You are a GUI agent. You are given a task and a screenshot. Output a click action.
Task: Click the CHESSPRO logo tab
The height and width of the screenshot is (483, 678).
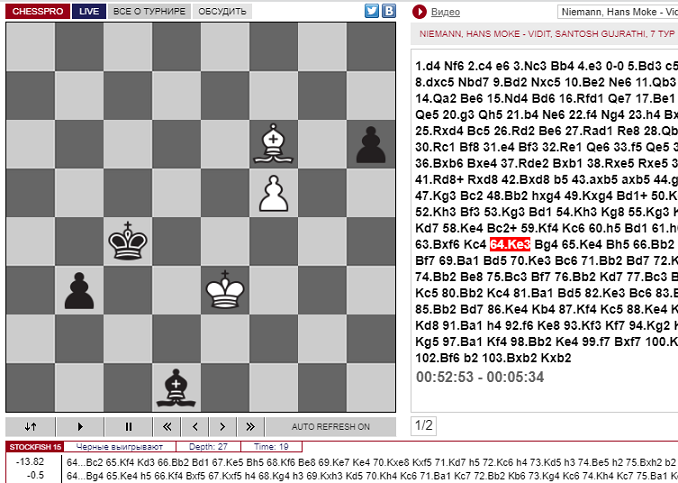point(36,11)
